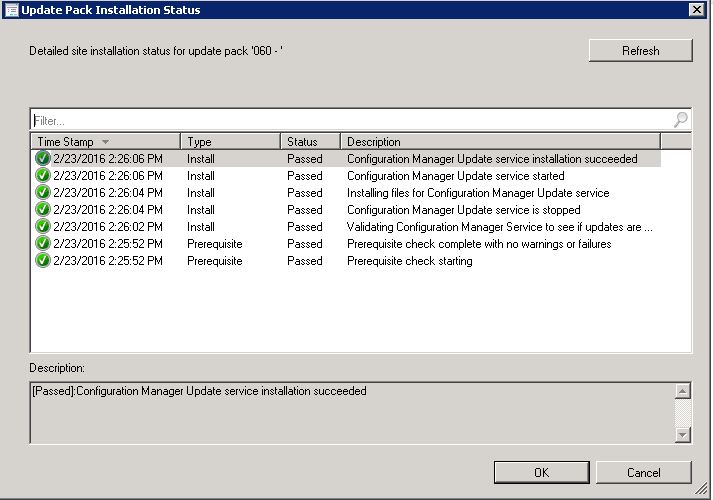
Task: Confirm the dialog with OK
Action: [541, 472]
